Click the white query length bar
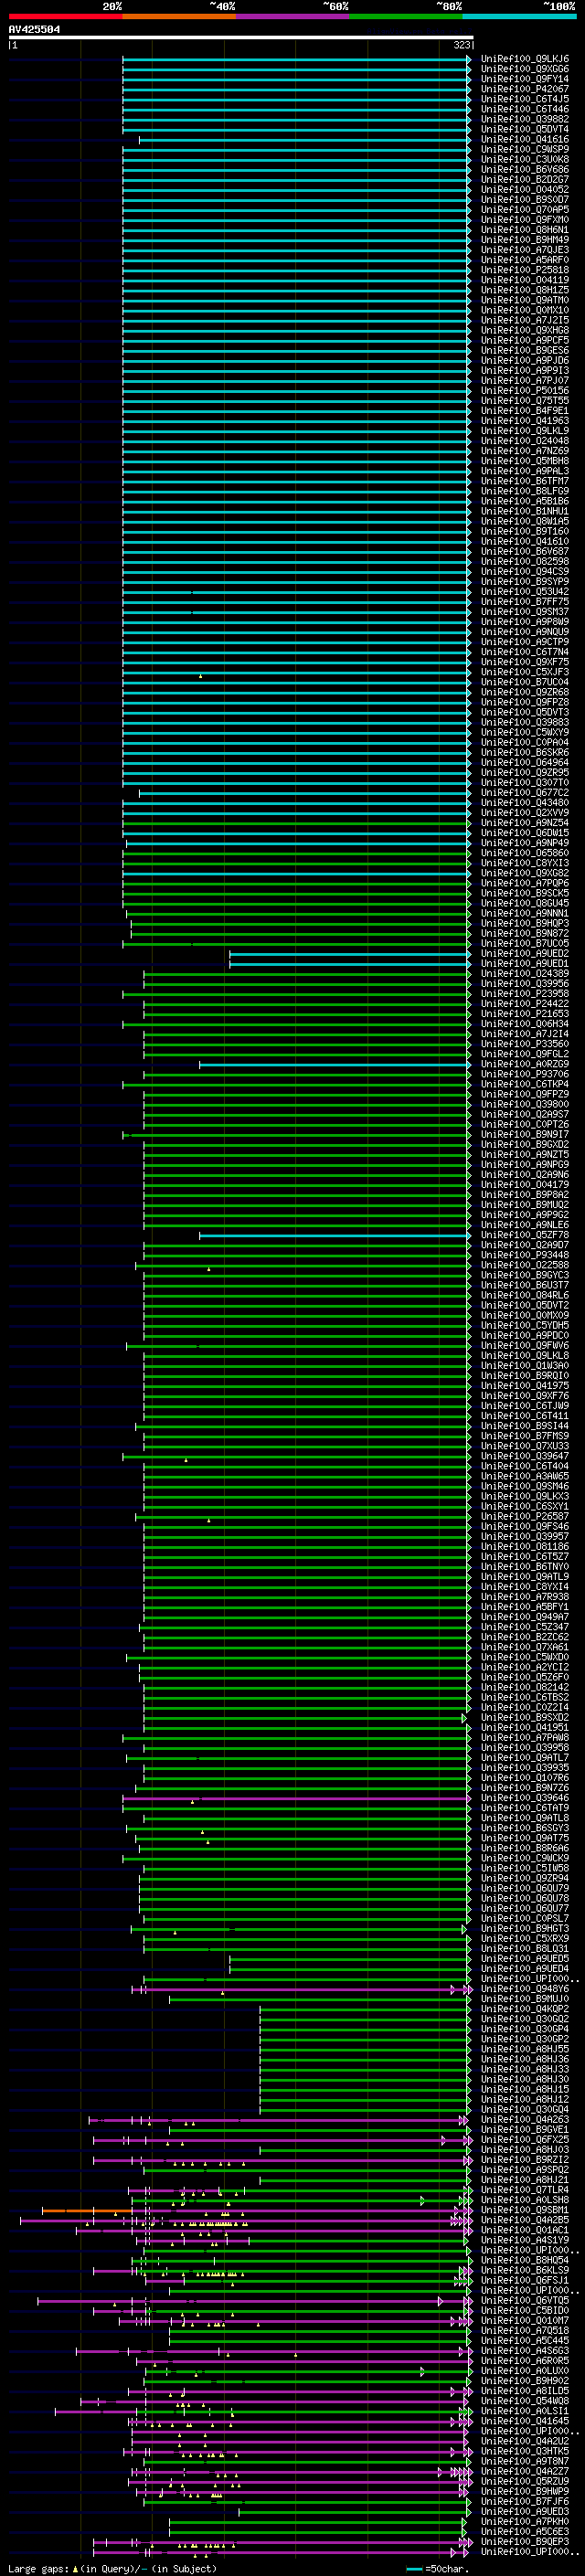 pos(240,38)
